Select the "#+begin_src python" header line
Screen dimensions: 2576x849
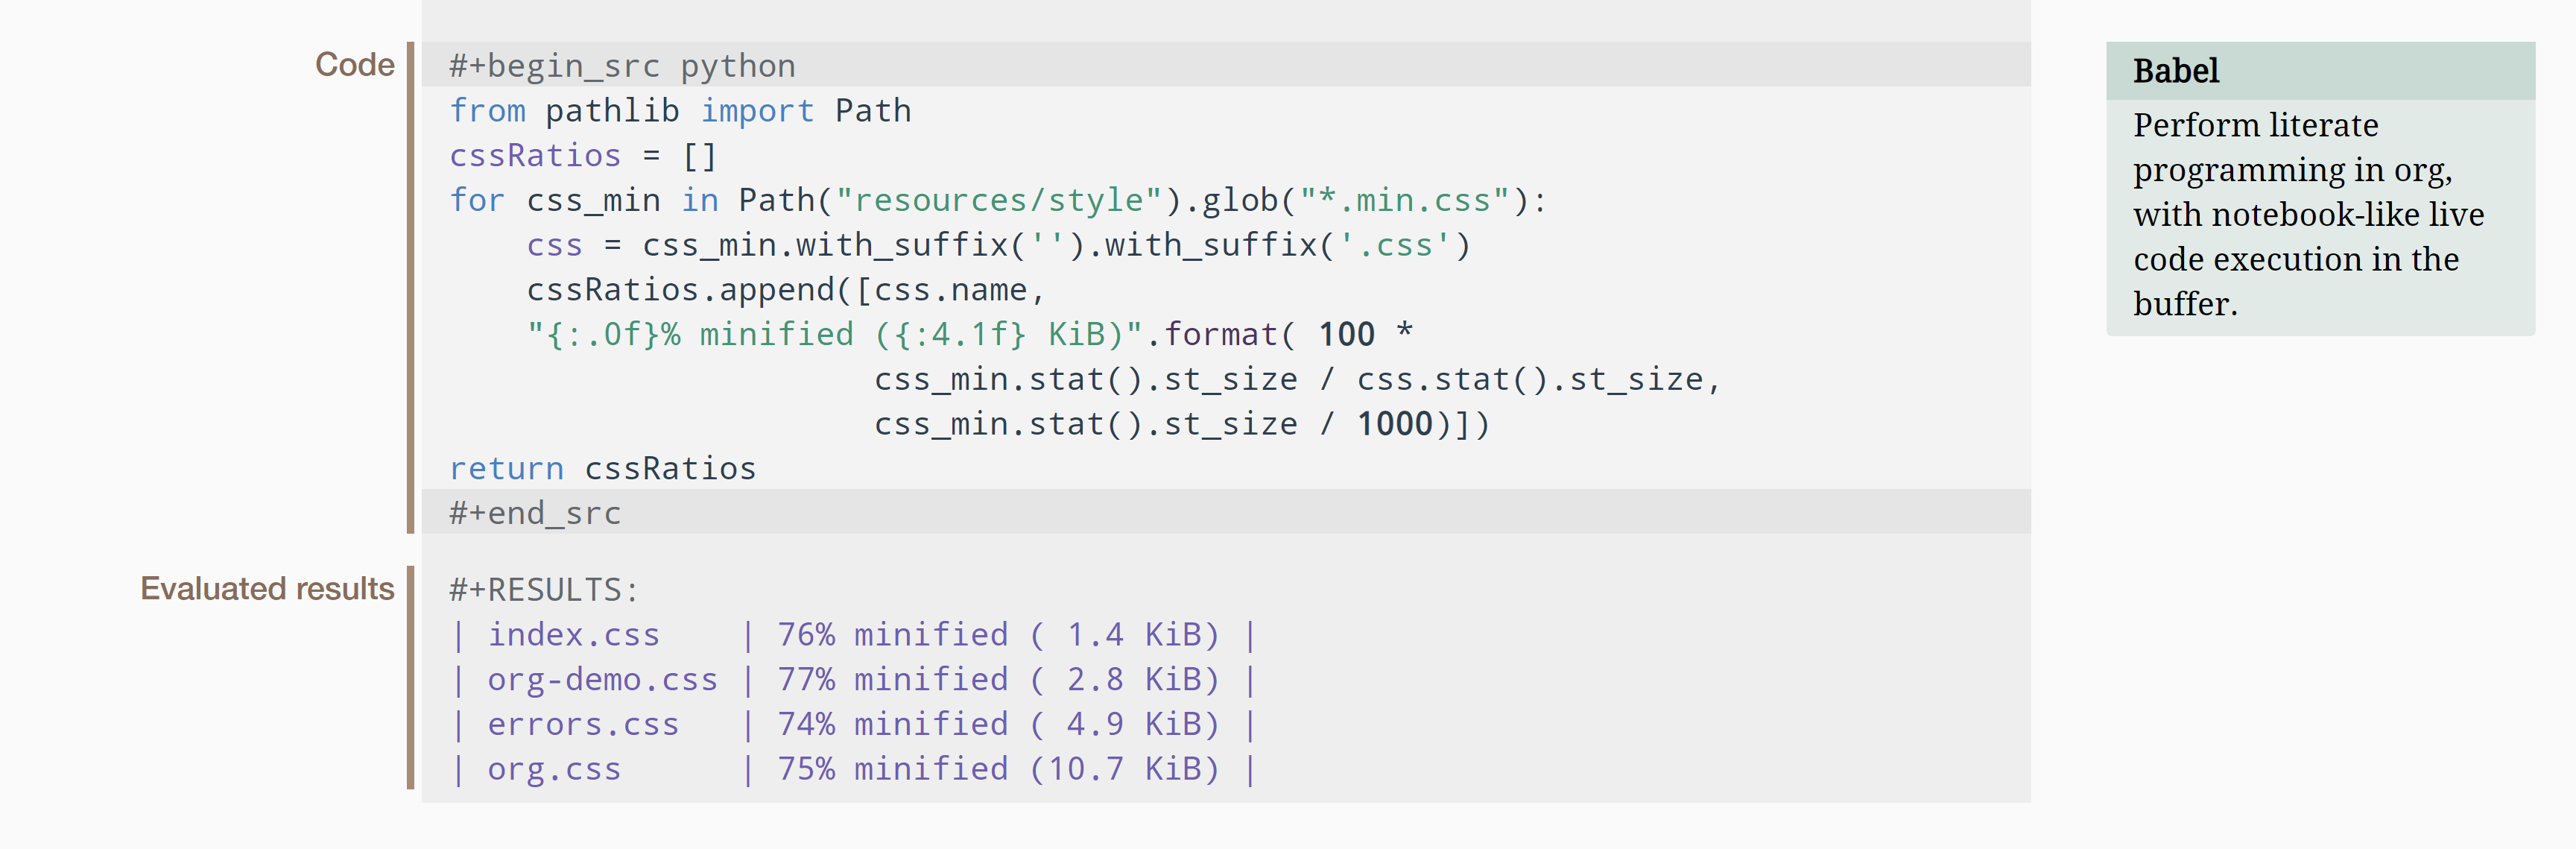[x=622, y=66]
